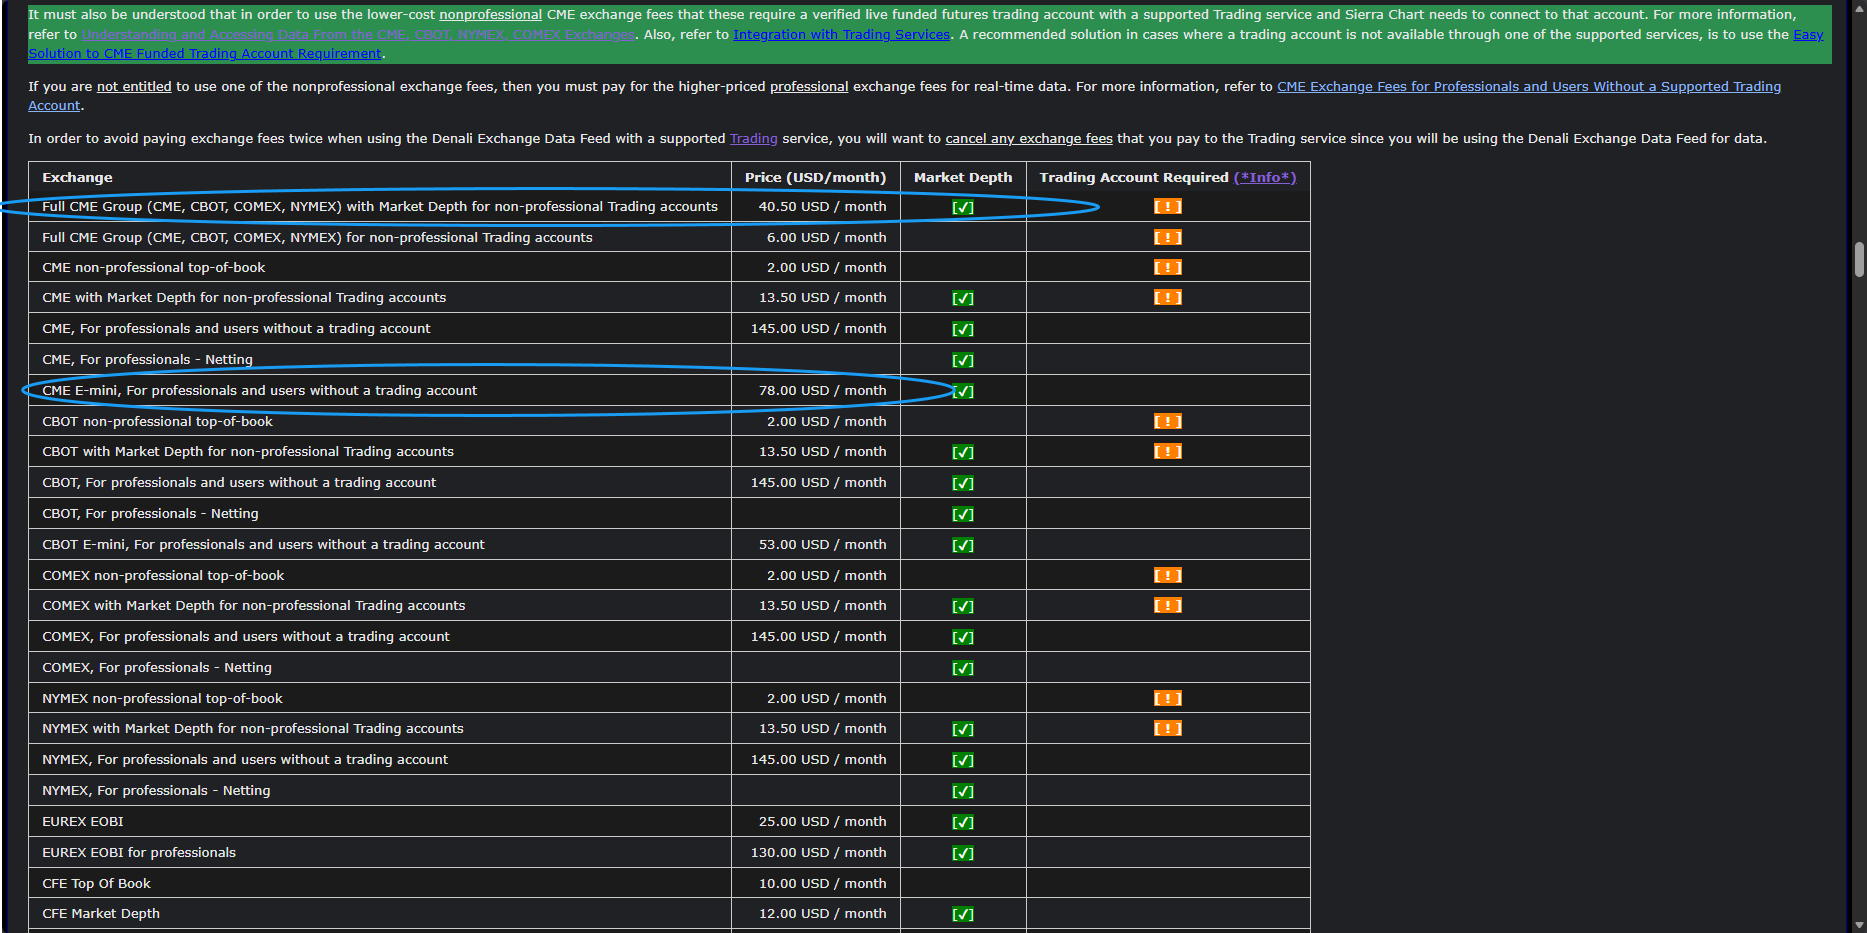Click green check for Full CME Group with Market Depth
The width and height of the screenshot is (1867, 933).
click(962, 208)
